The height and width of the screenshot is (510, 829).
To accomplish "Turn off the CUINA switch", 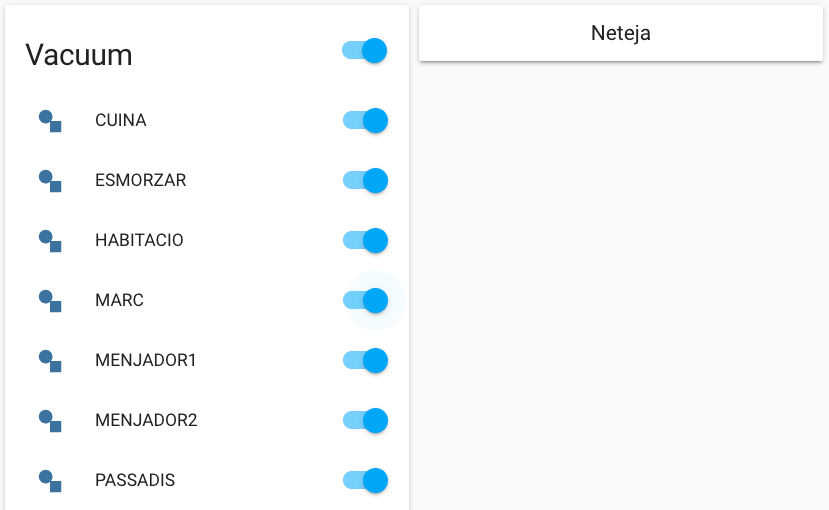I will click(x=365, y=121).
